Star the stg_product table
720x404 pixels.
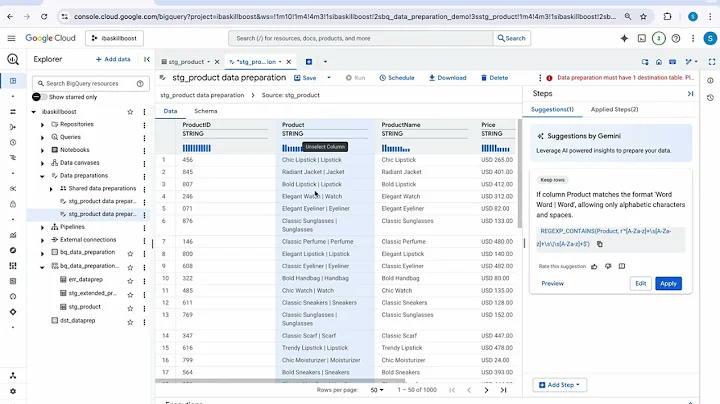tap(130, 309)
